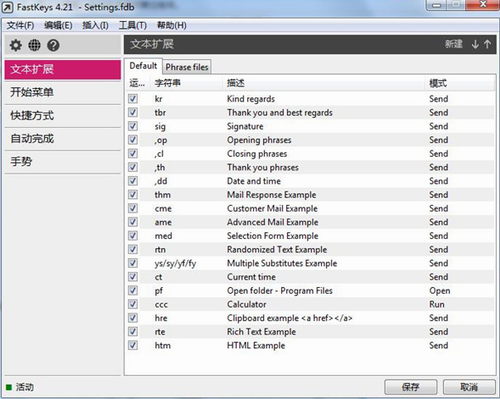Toggle the ,th Thank you phrases checkbox
Viewport: 500px width, 399px height.
(133, 167)
